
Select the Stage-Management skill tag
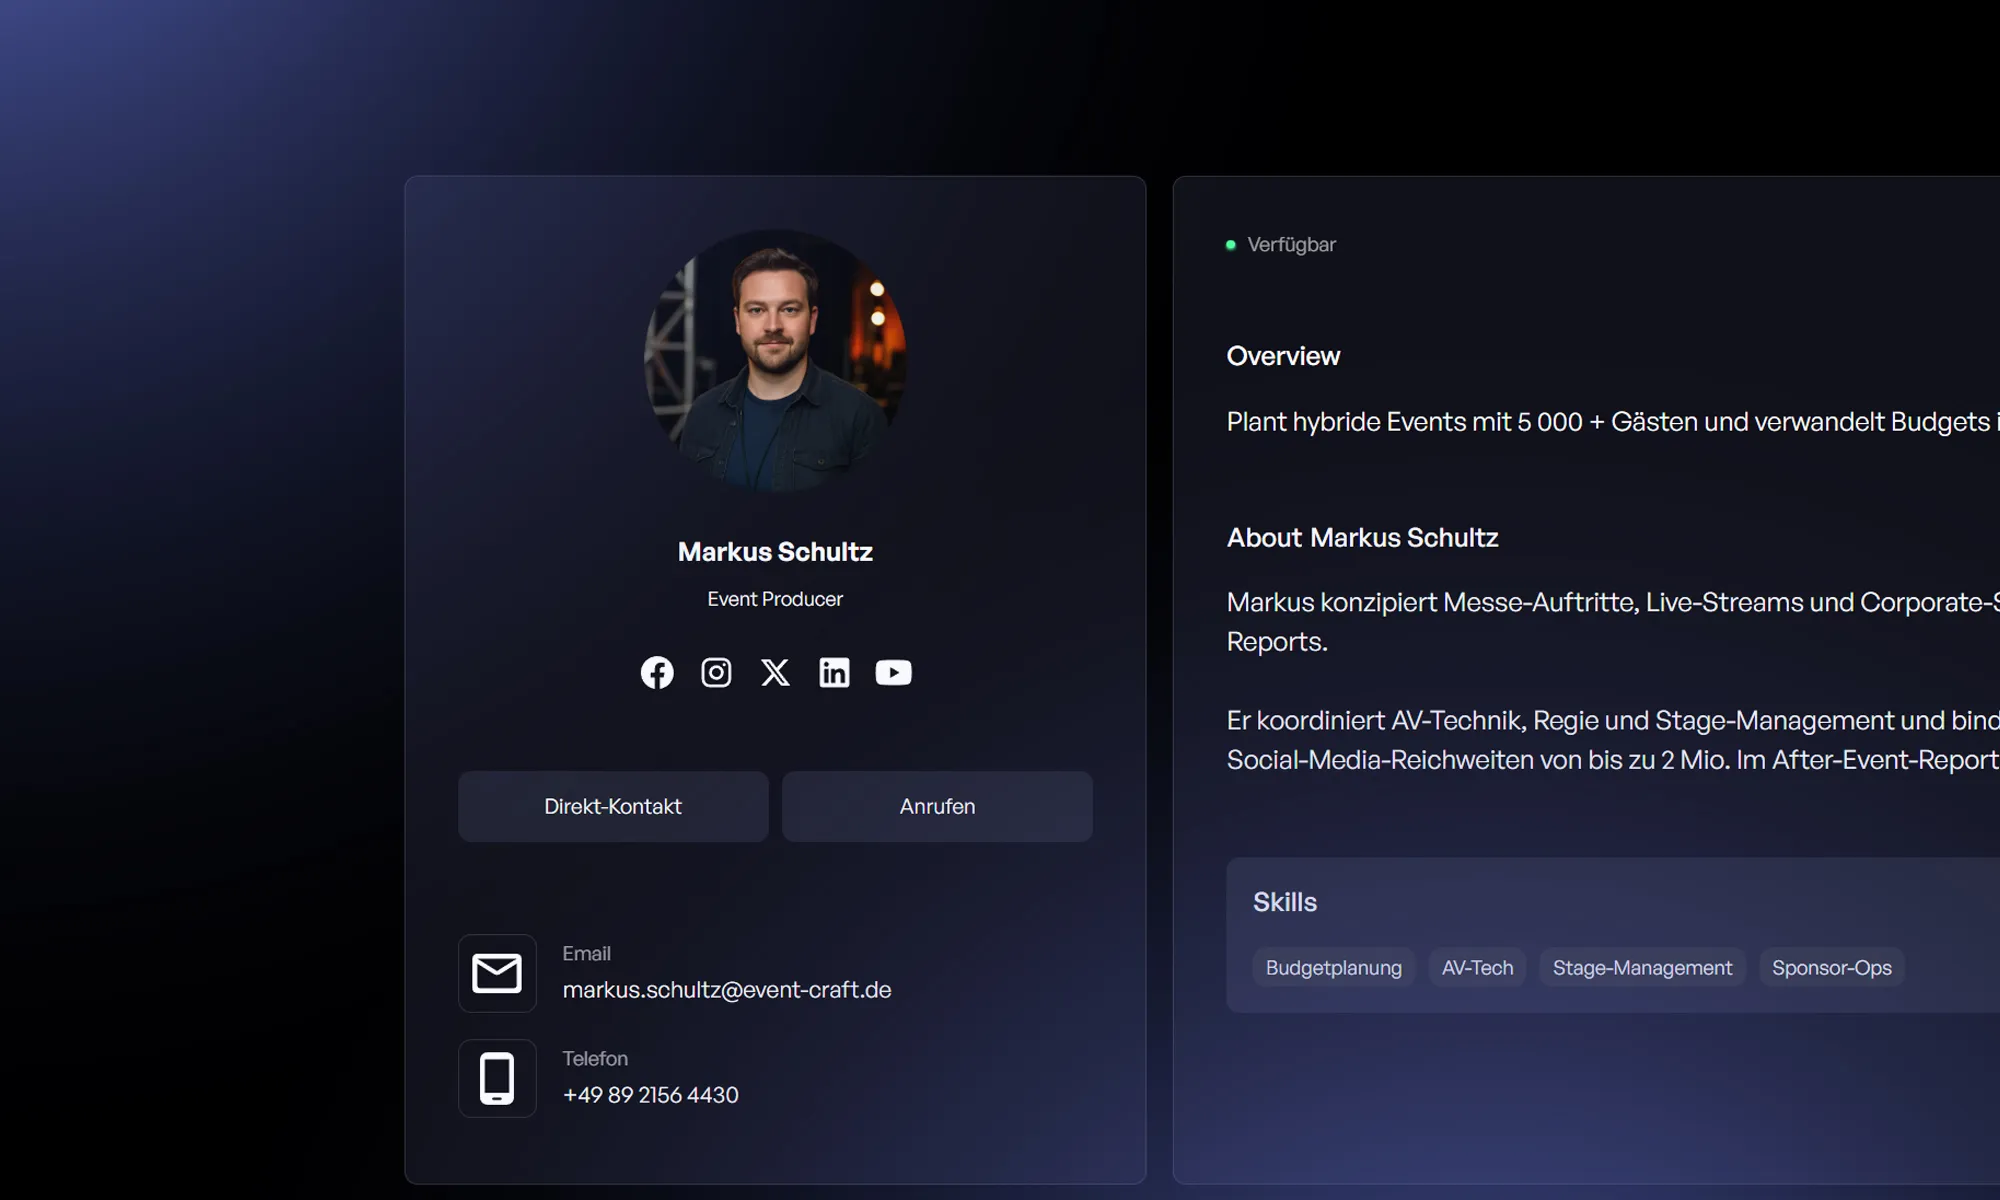pyautogui.click(x=1642, y=968)
